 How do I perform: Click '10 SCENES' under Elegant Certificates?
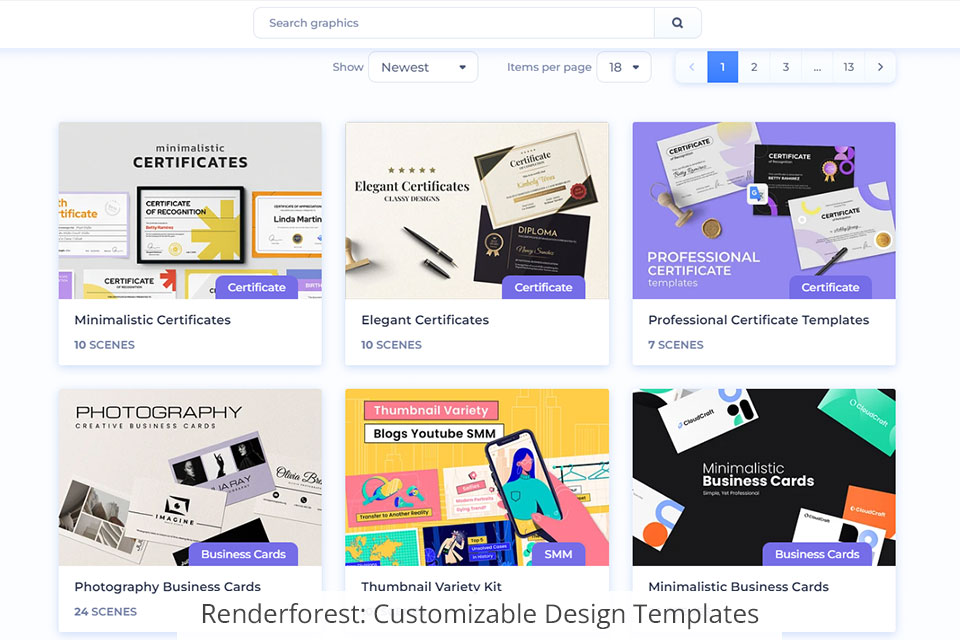click(391, 345)
